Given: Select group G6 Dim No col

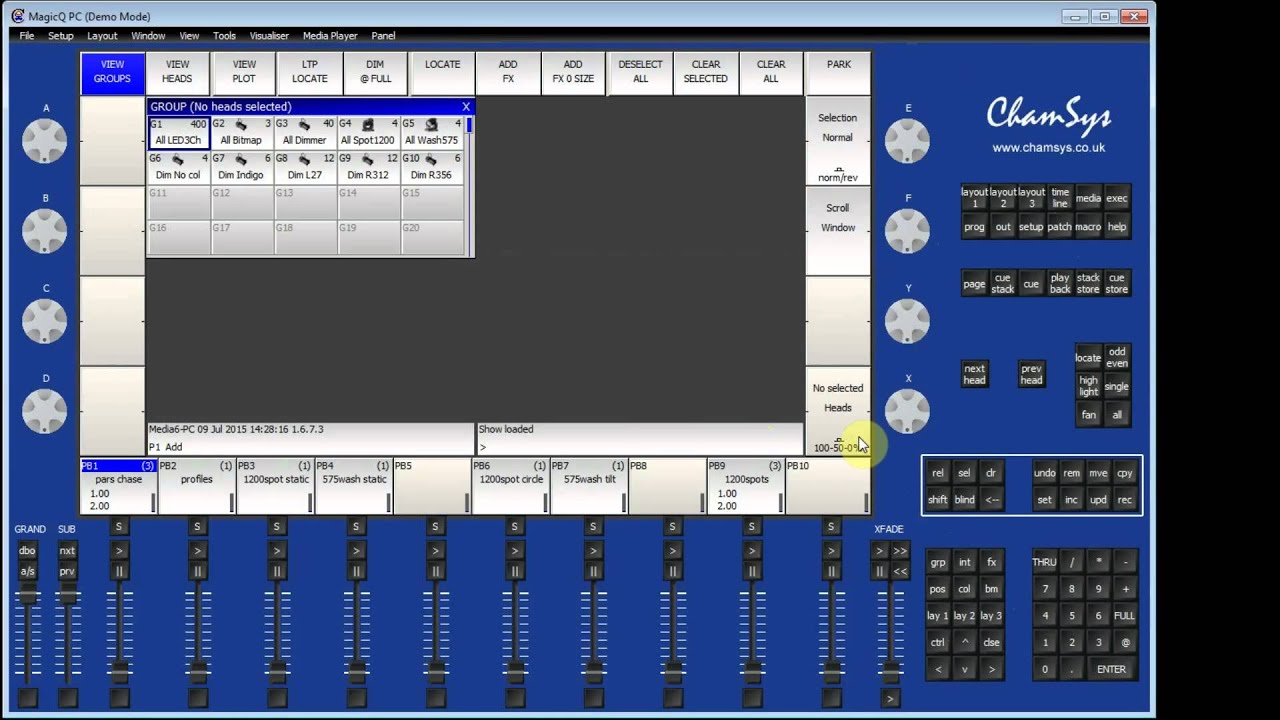Looking at the screenshot, I should coord(178,167).
